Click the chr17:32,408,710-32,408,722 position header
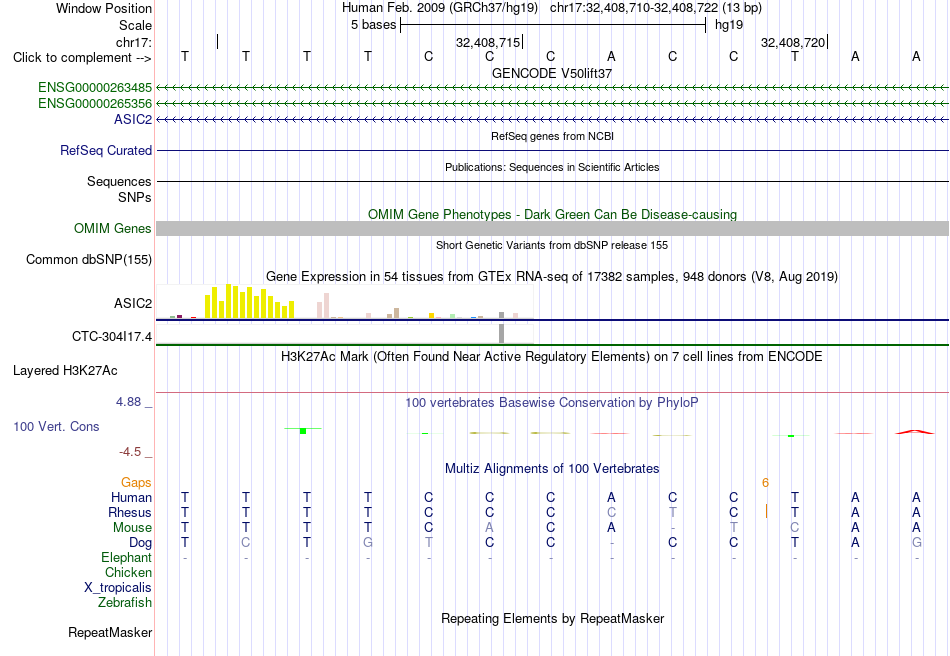This screenshot has height=656, width=950. [x=656, y=8]
